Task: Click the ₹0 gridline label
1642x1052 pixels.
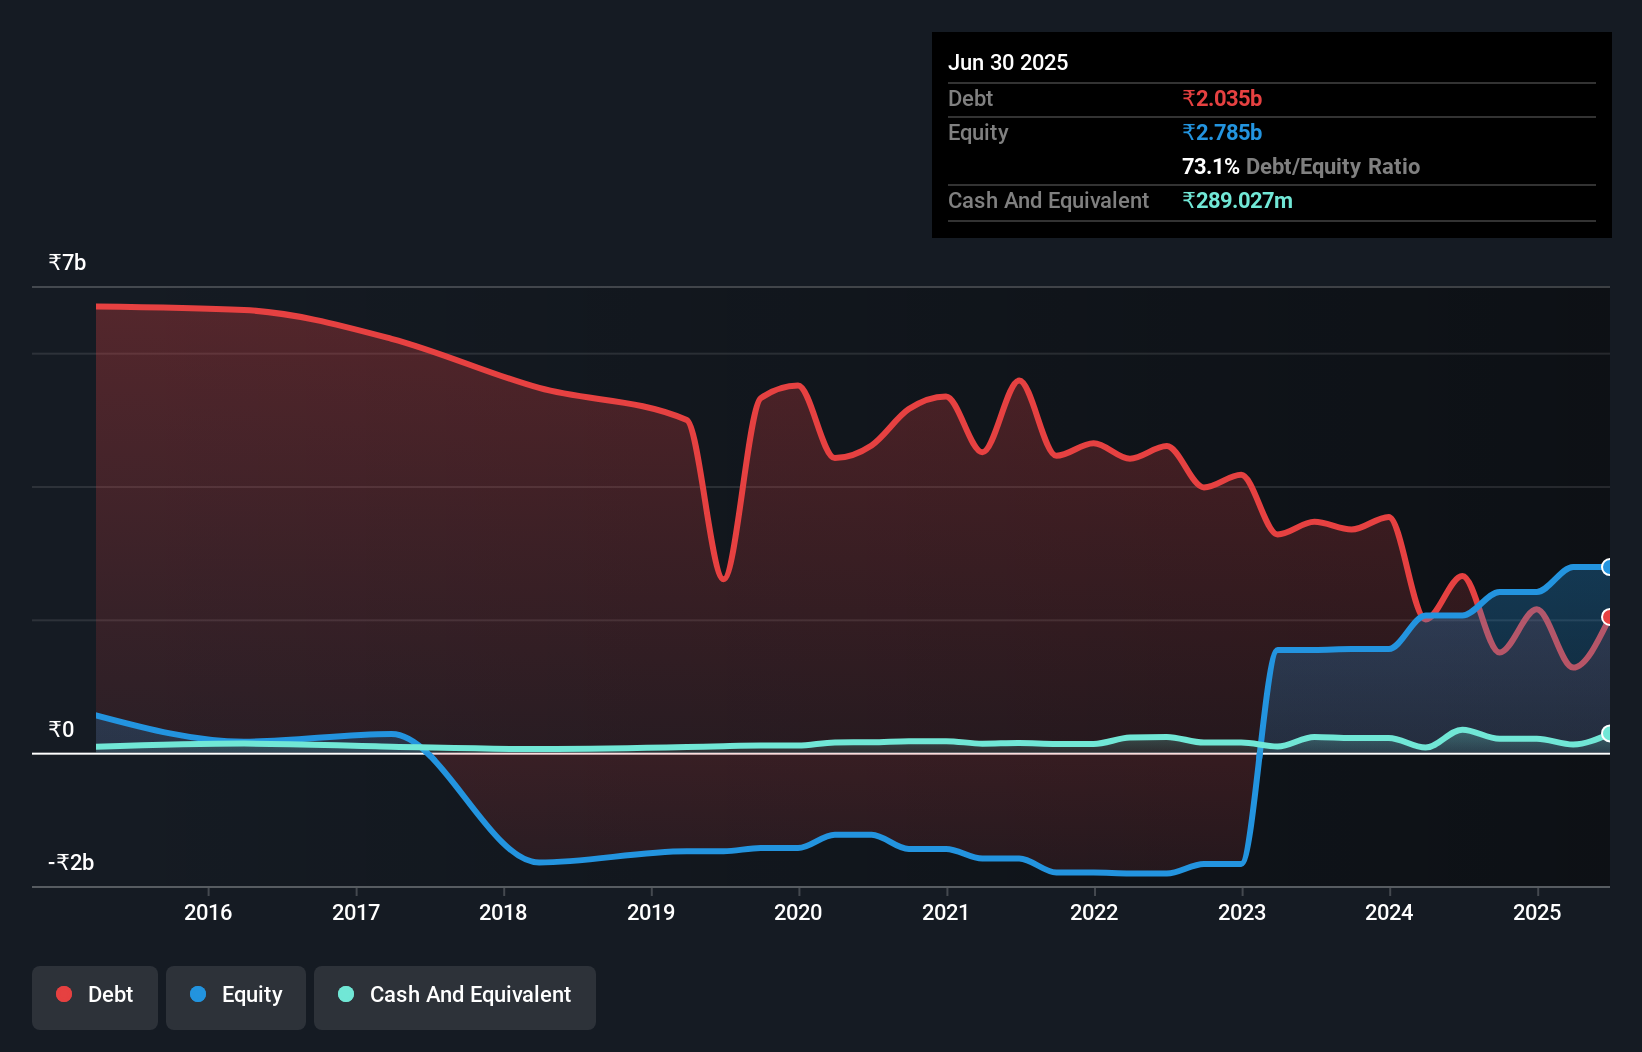Action: 60,730
